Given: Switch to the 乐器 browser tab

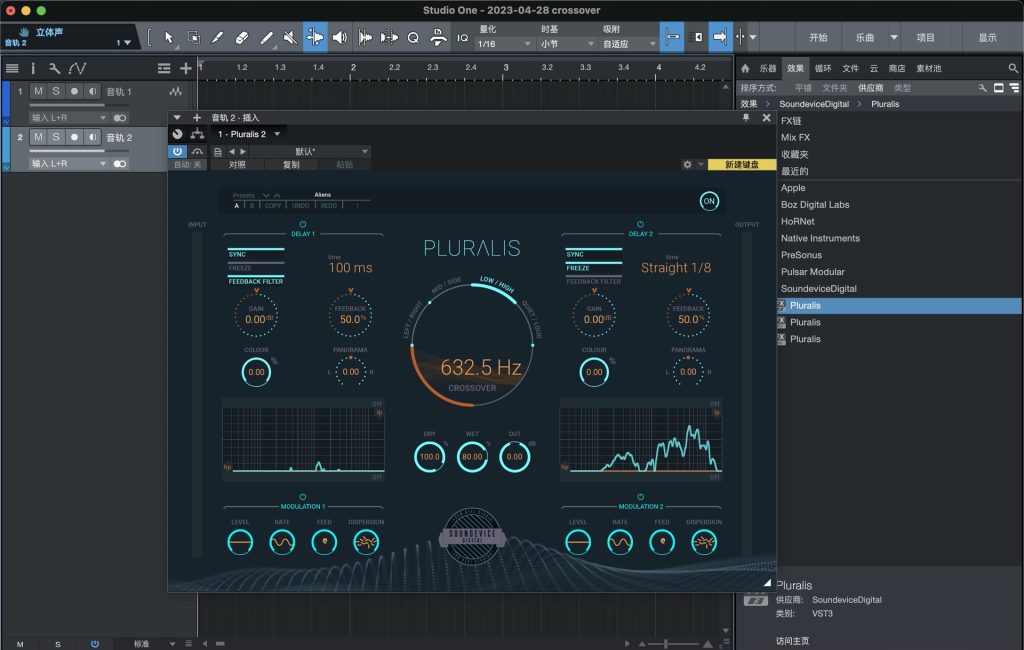Looking at the screenshot, I should pos(768,68).
